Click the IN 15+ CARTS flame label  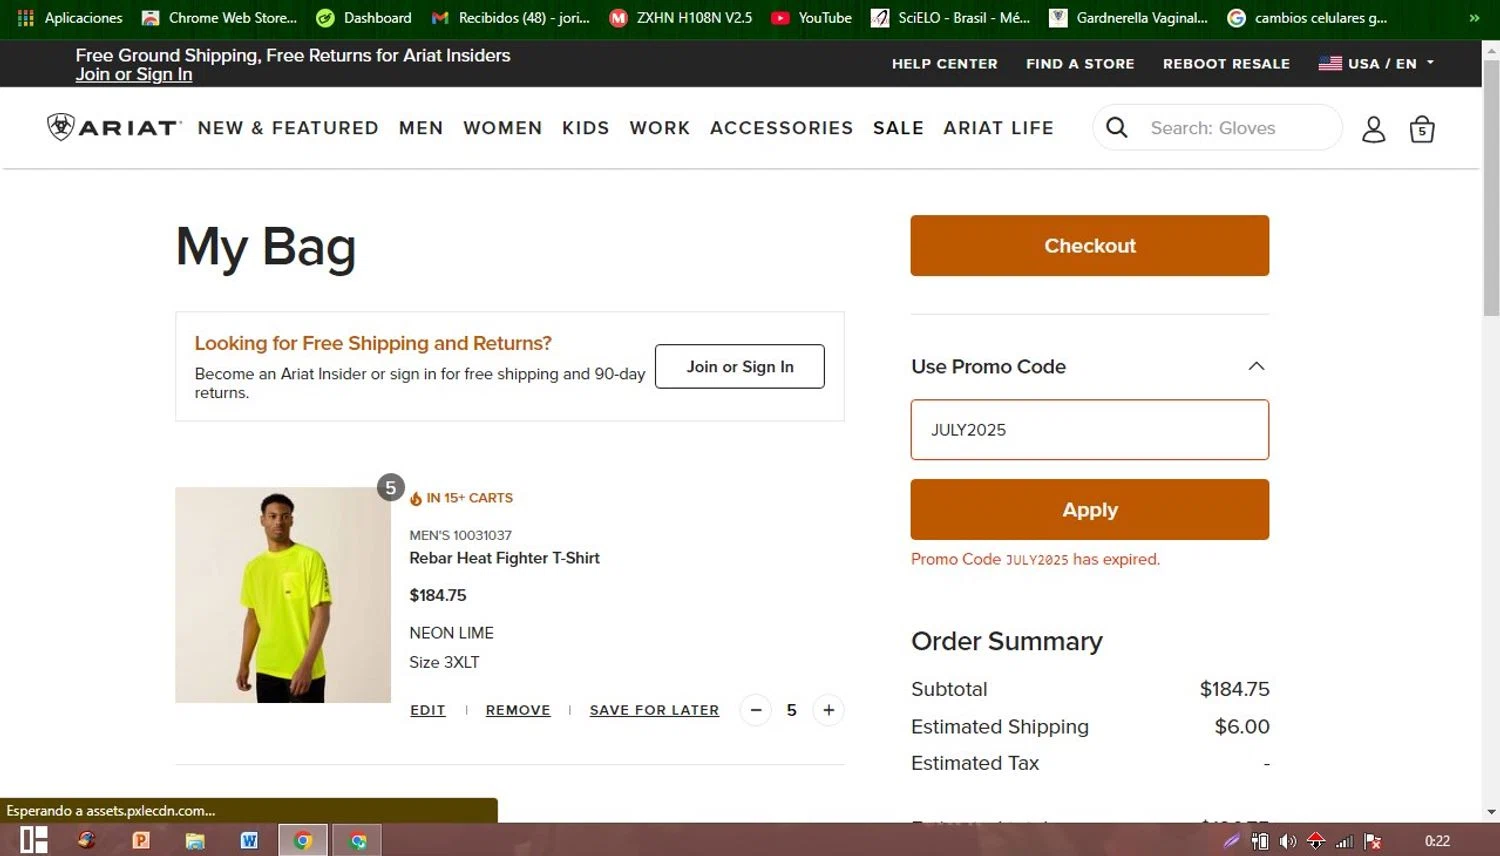(461, 498)
